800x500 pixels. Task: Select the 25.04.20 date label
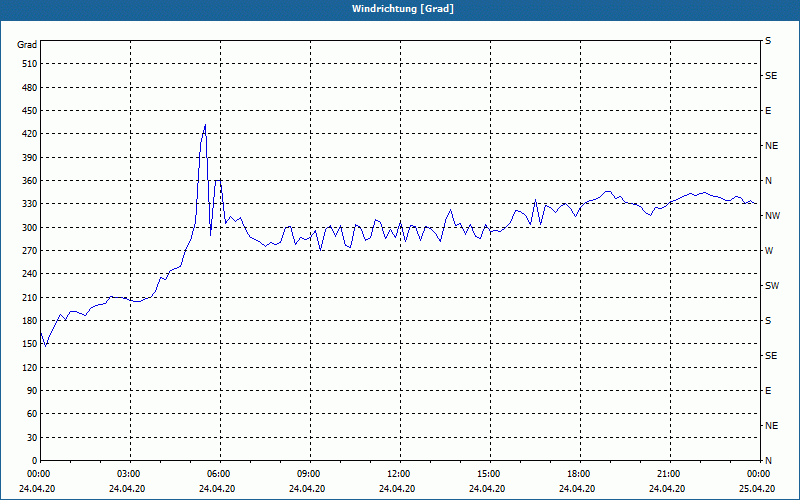click(757, 489)
